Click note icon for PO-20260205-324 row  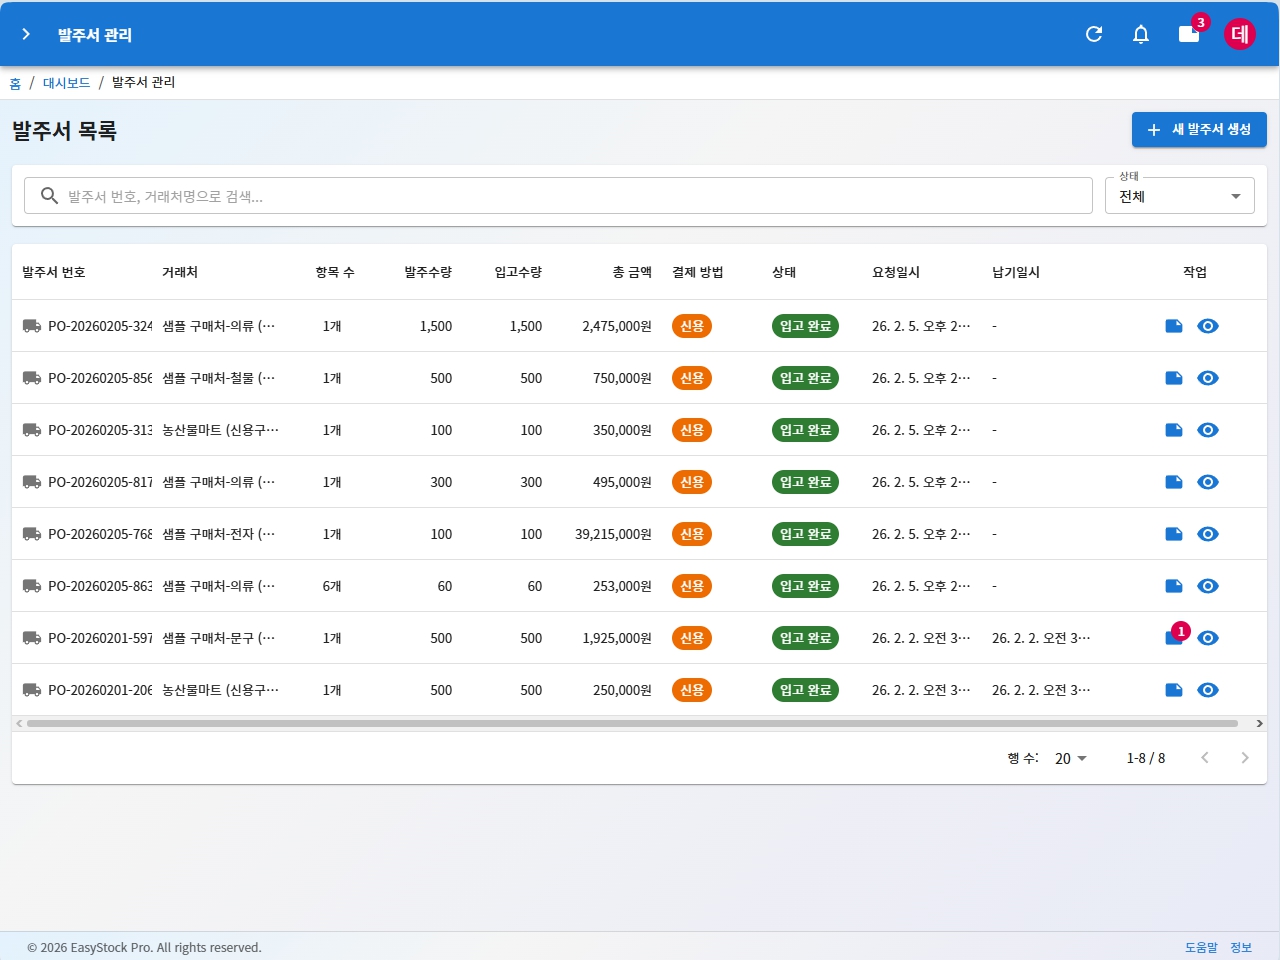1174,326
